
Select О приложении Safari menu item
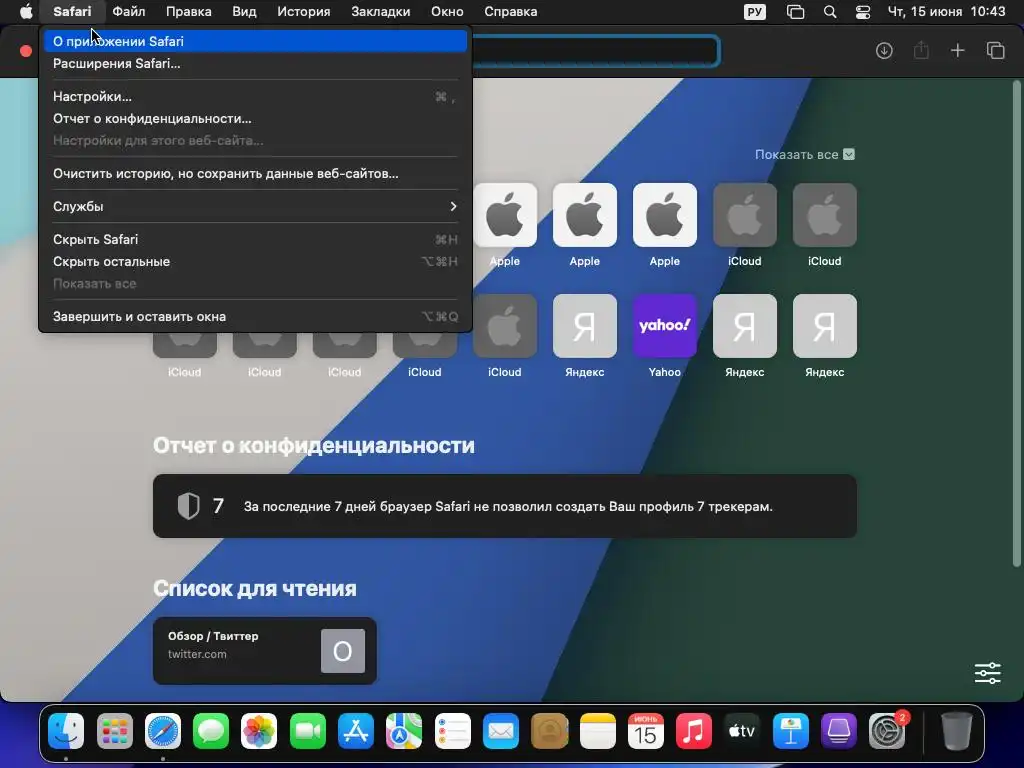coord(255,41)
